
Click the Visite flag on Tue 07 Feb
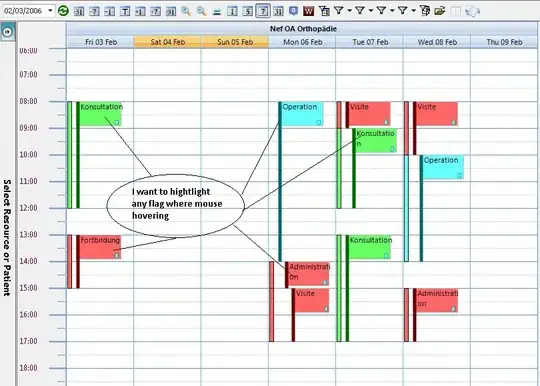tap(370, 114)
